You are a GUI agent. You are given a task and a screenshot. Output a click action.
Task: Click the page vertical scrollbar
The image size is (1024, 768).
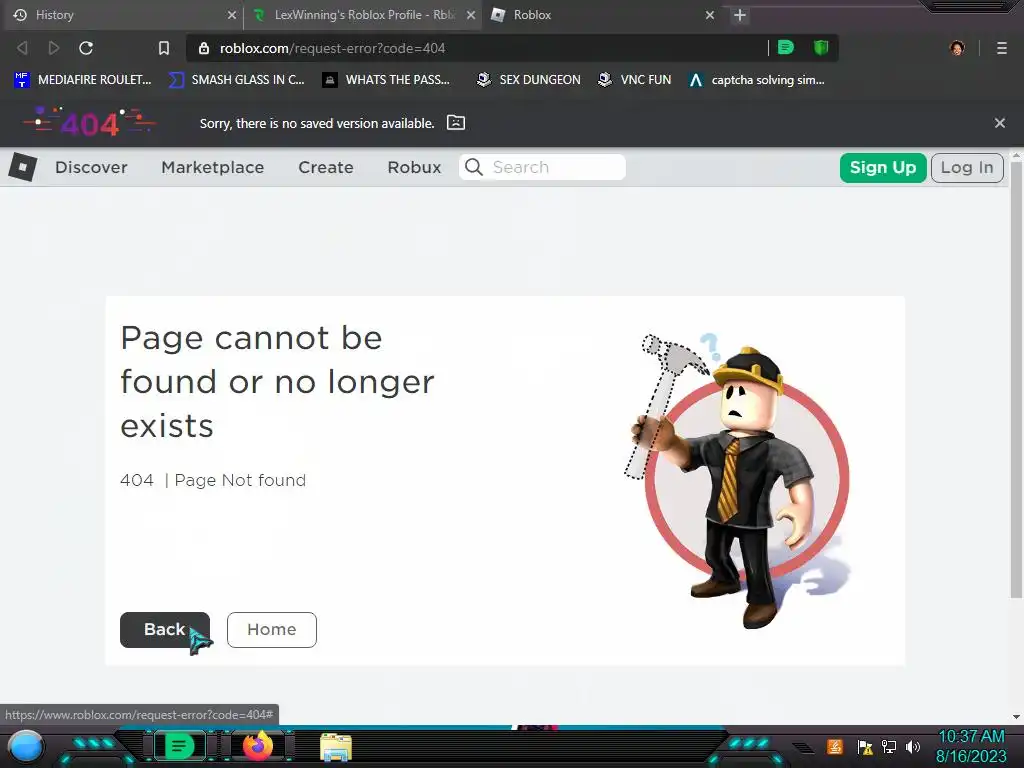1016,379
